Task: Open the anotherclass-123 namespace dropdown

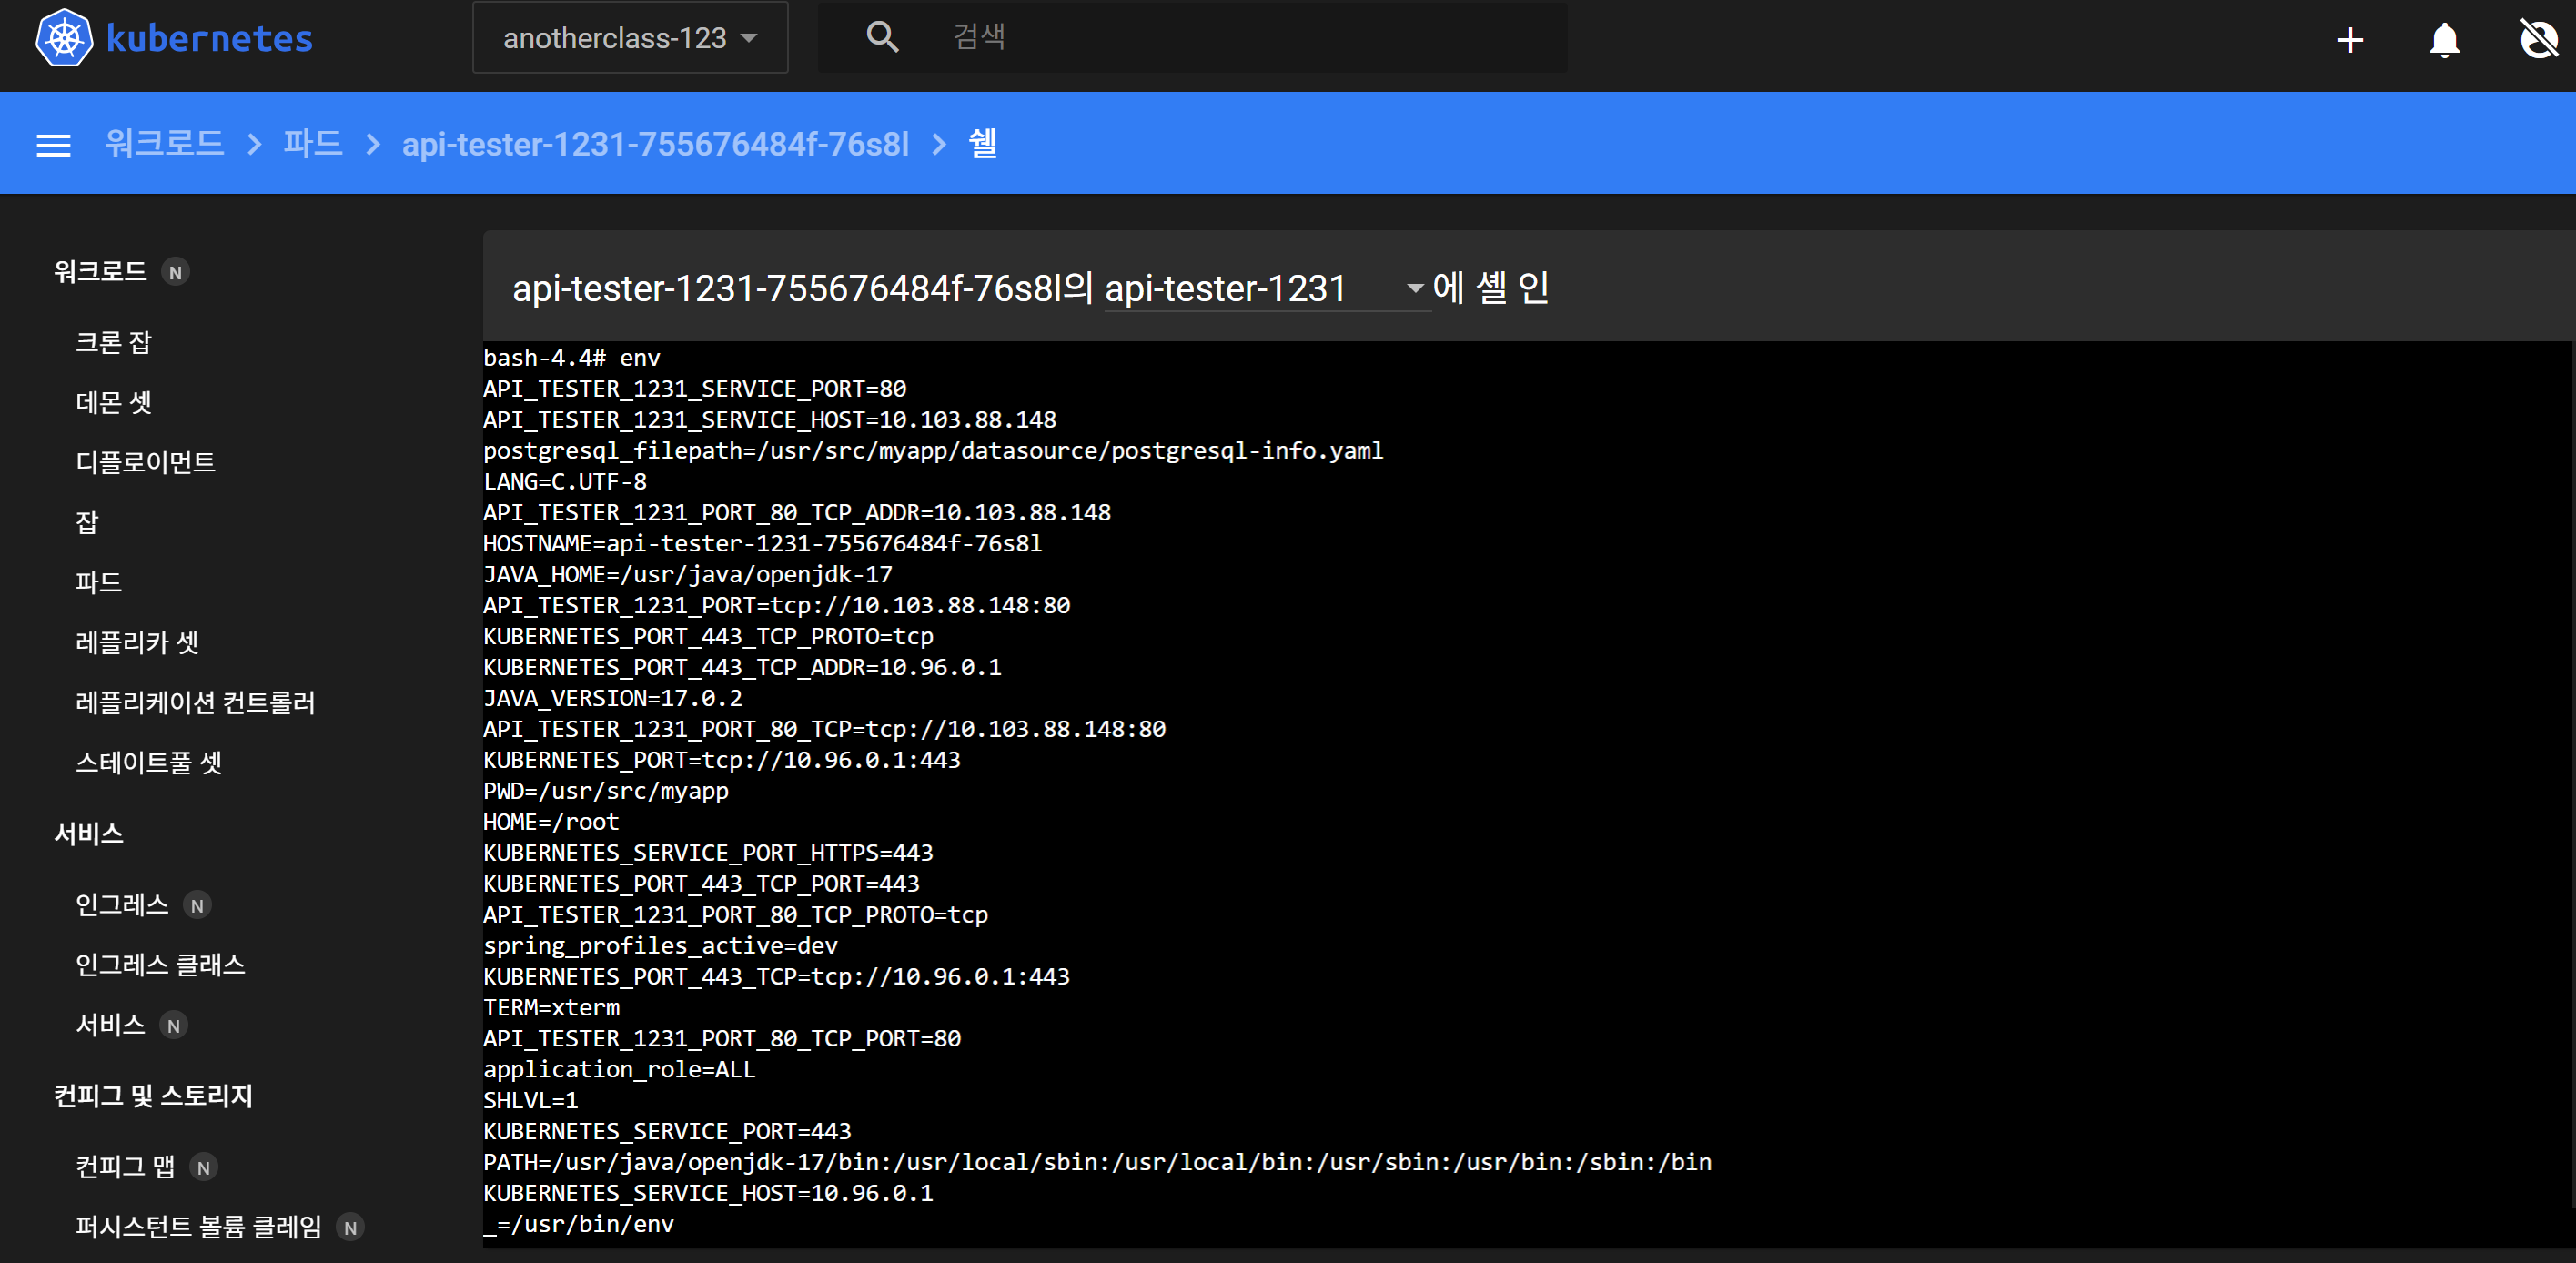Action: [629, 38]
